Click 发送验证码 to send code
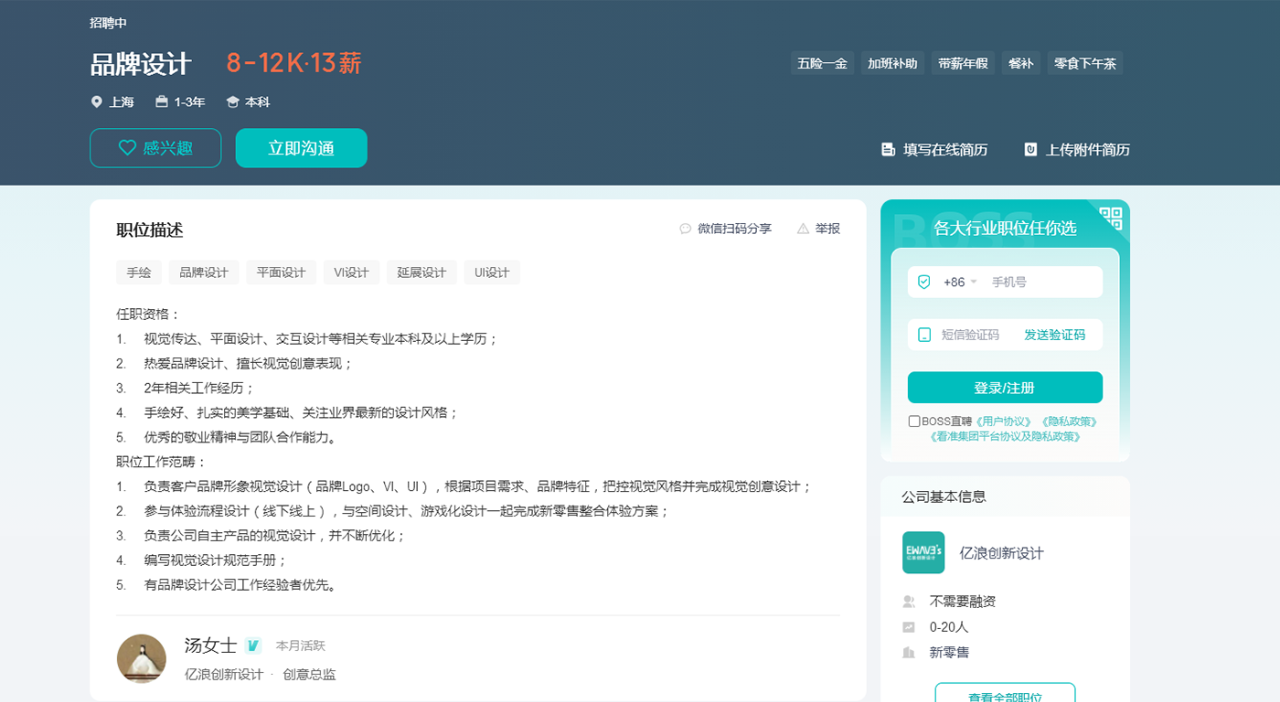Screen dimensions: 1280x702 (1054, 335)
